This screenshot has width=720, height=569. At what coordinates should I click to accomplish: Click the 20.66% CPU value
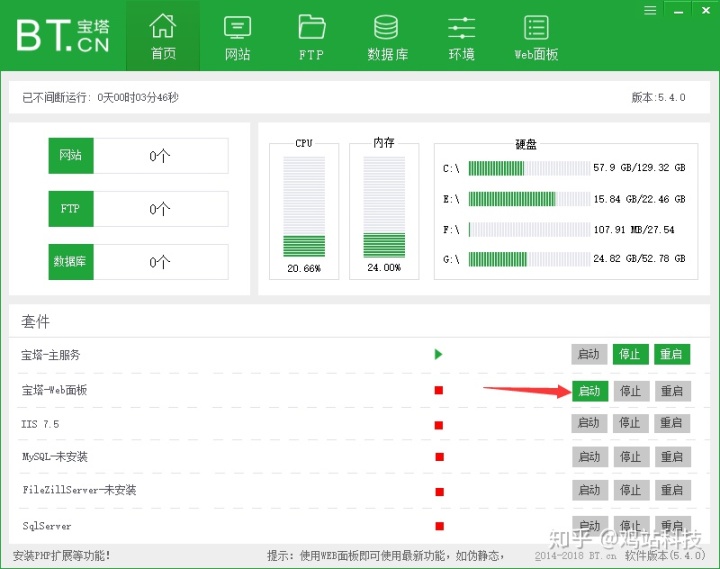click(304, 268)
